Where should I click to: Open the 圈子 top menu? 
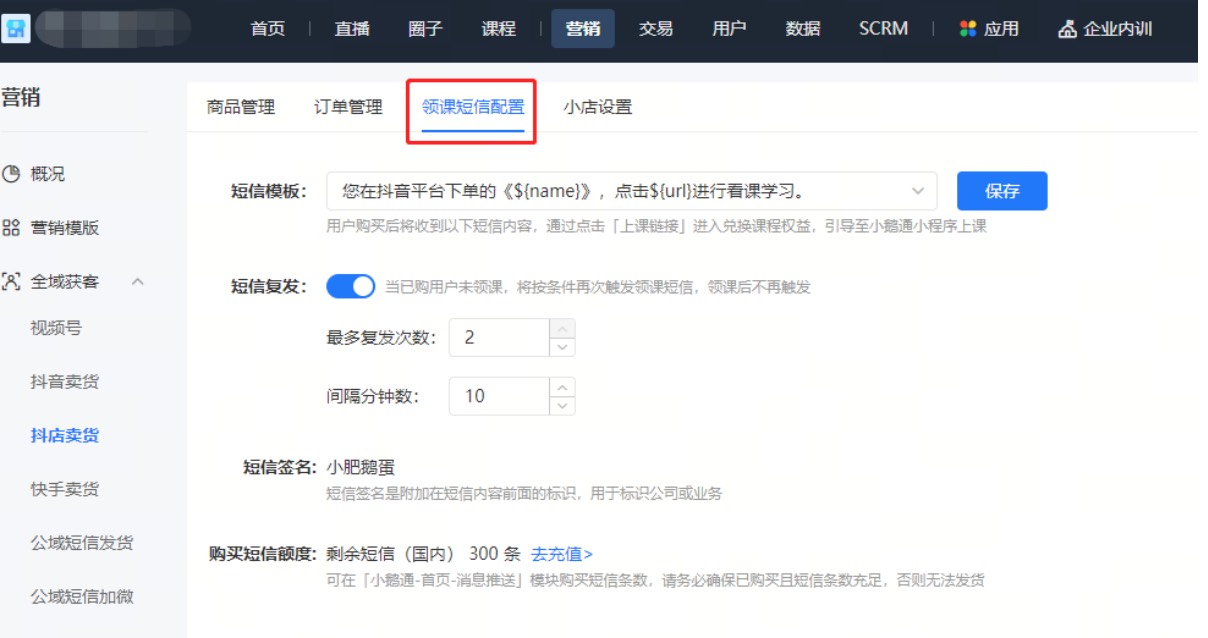pos(425,29)
